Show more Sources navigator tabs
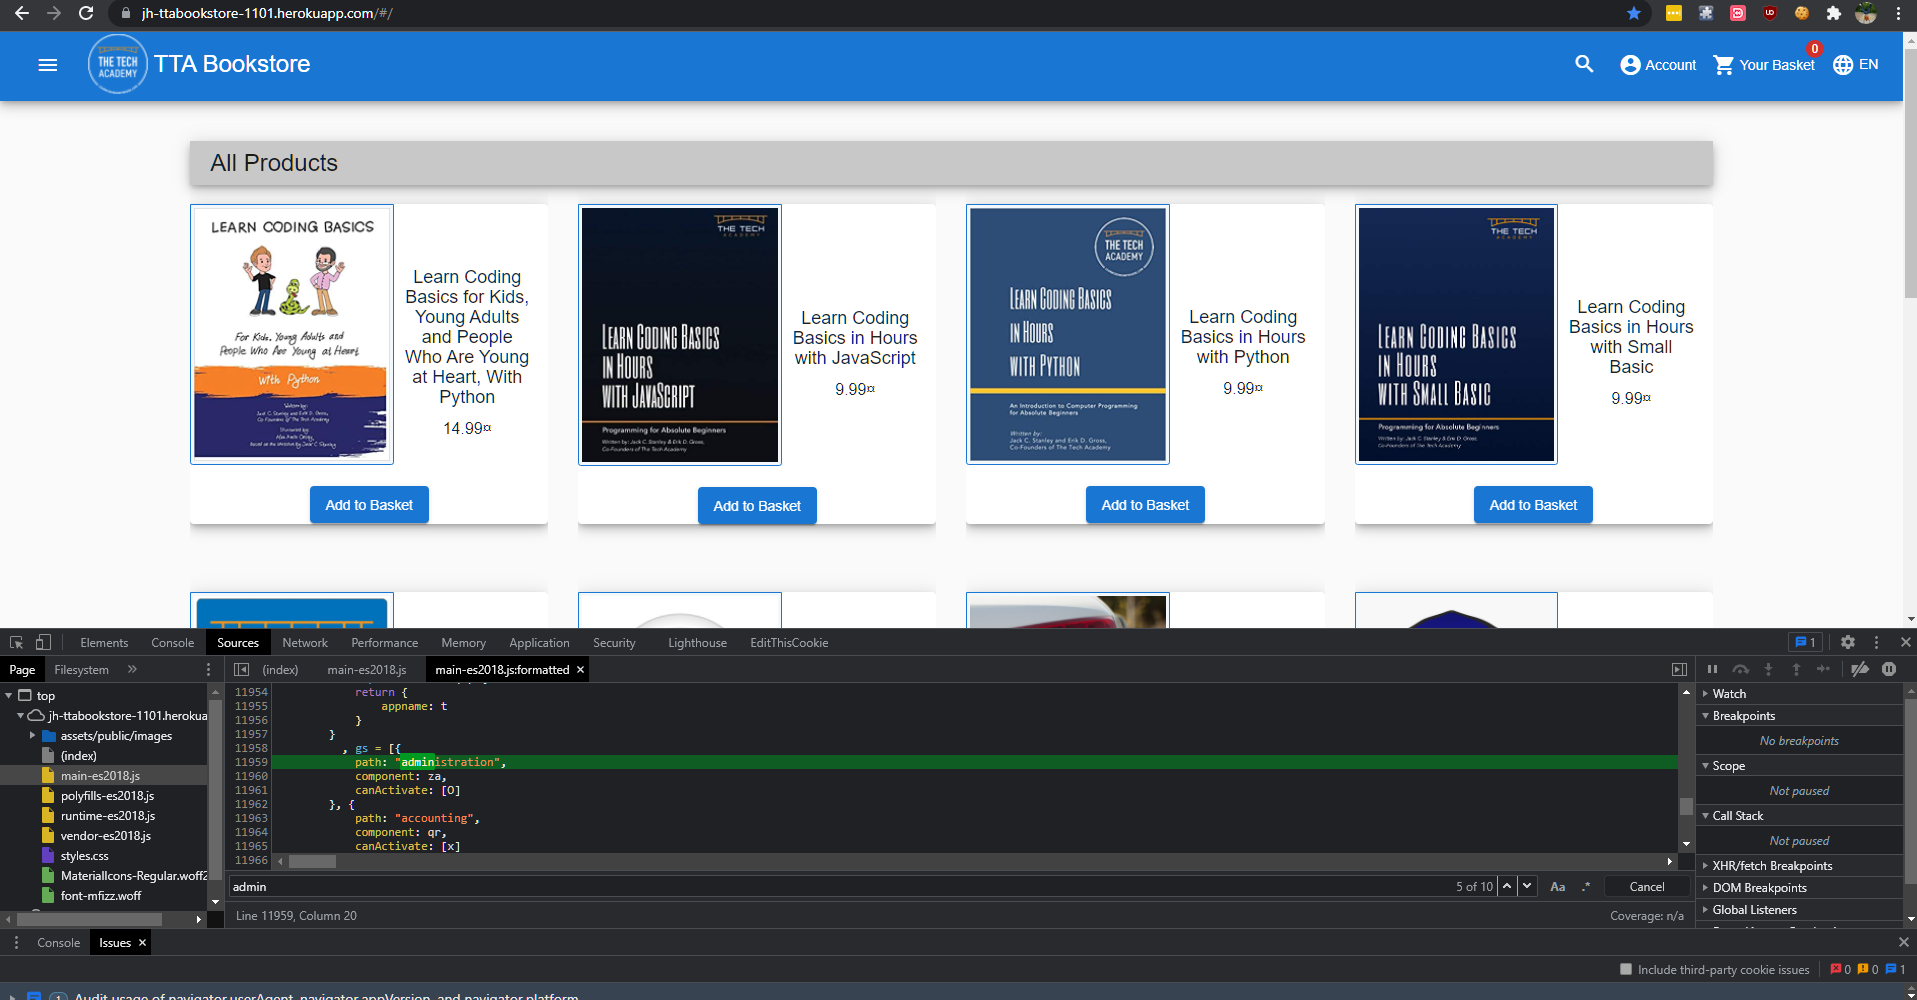This screenshot has width=1917, height=1000. 132,669
